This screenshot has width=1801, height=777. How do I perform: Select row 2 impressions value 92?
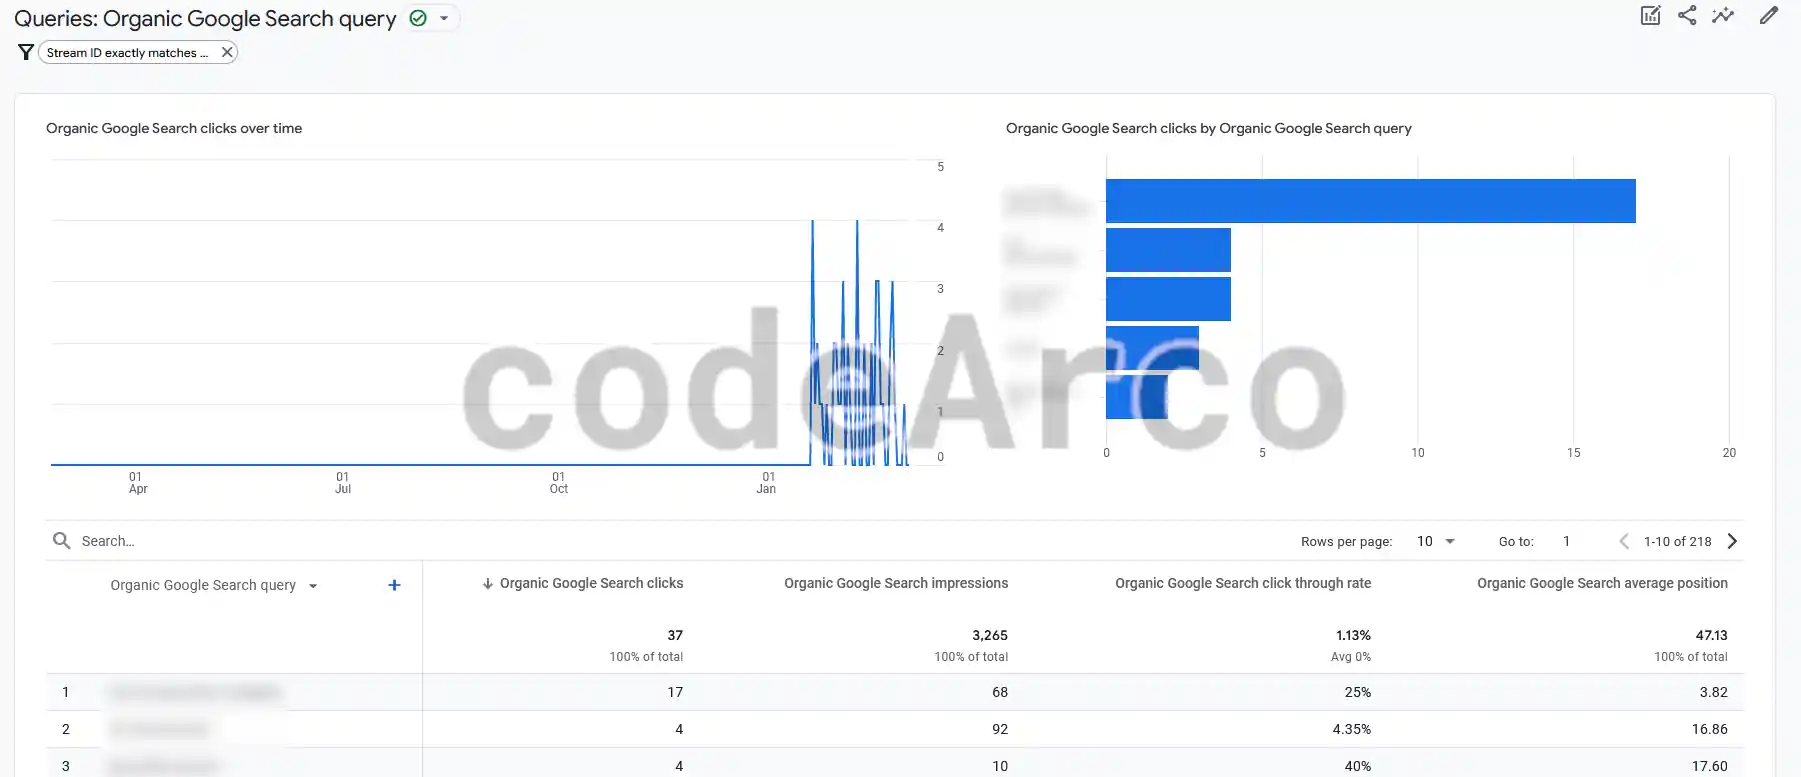click(x=1000, y=729)
